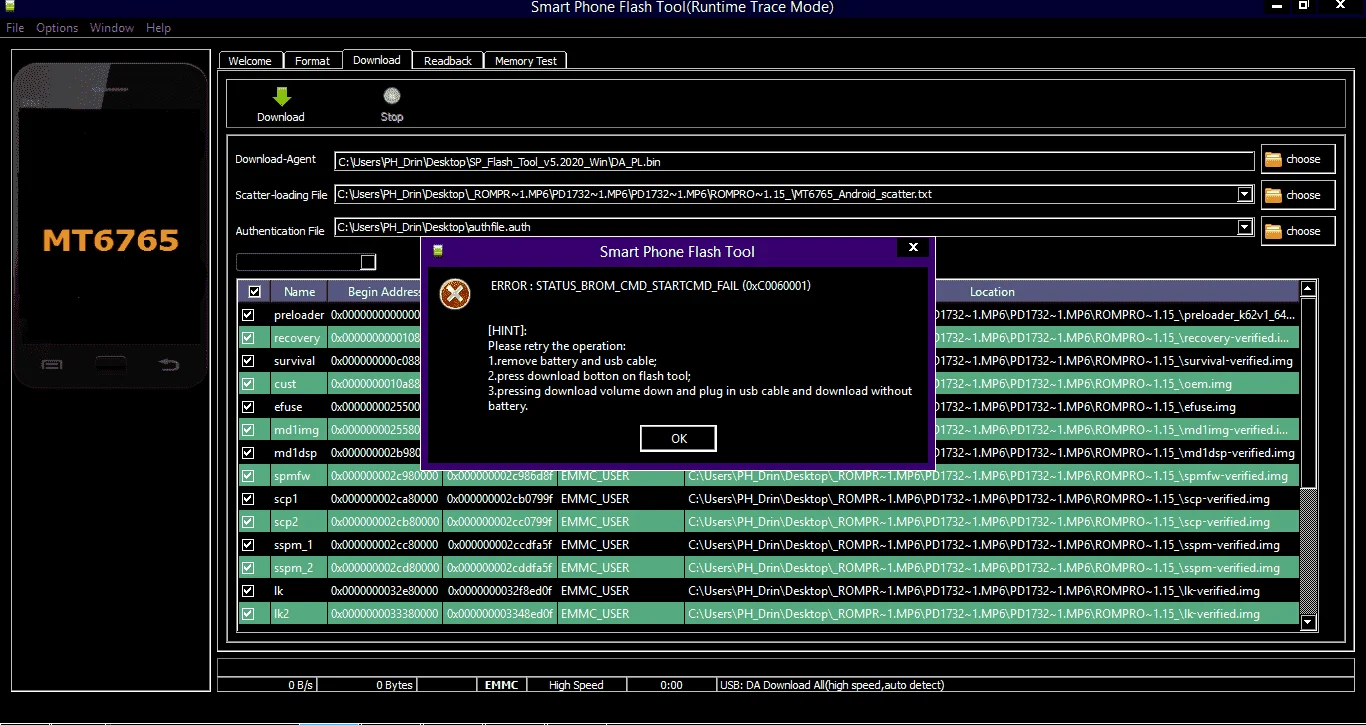Uncheck the survival partition checkbox
The image size is (1366, 725).
coord(248,361)
